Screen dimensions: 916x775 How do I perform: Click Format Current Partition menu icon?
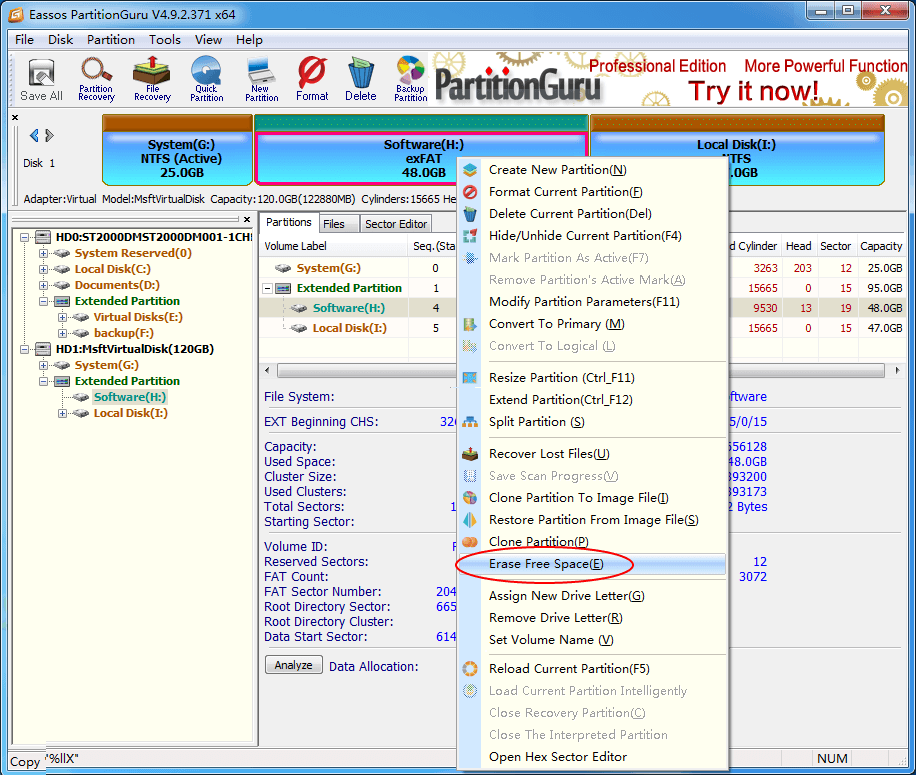point(470,192)
